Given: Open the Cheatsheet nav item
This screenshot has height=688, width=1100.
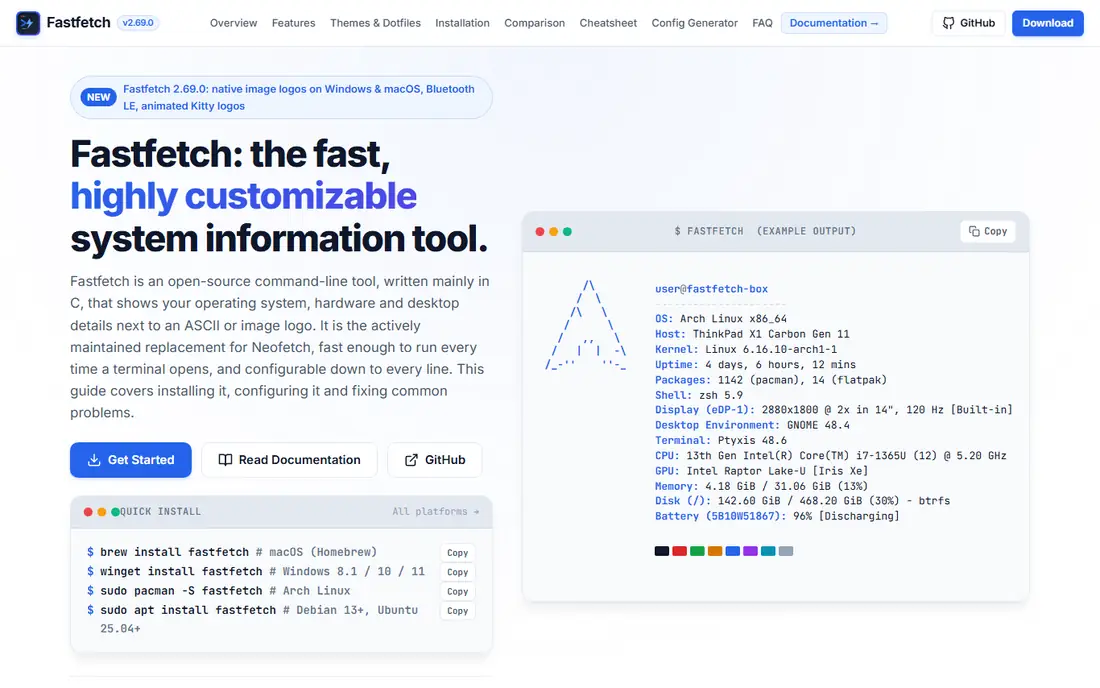Looking at the screenshot, I should click(608, 23).
